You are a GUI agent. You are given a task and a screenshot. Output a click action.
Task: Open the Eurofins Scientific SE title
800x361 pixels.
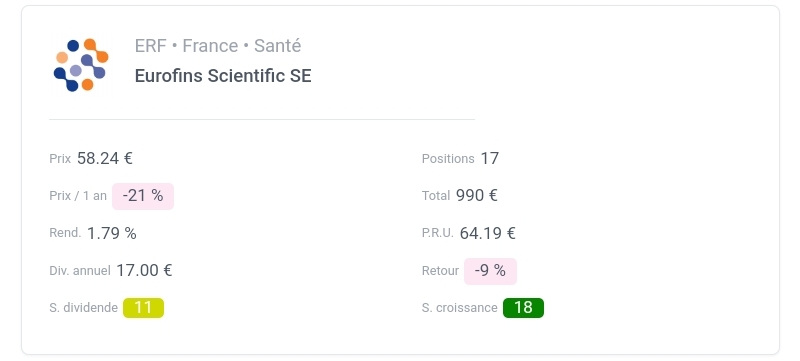pos(223,76)
